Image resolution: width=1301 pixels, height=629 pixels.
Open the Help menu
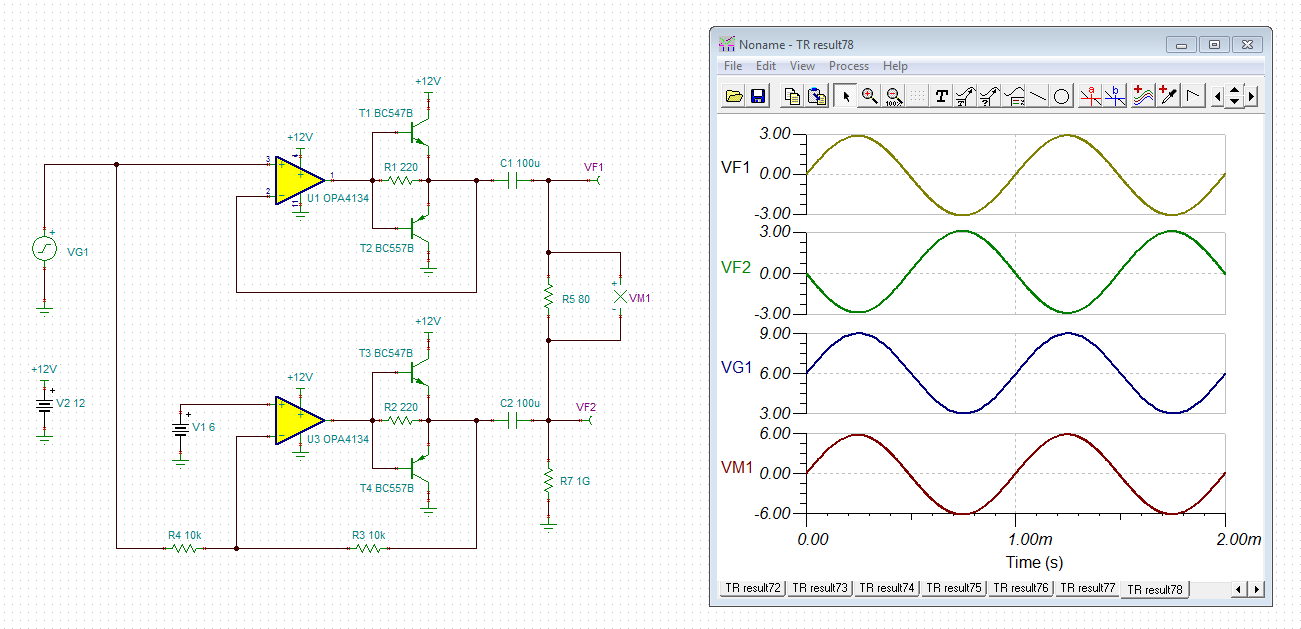895,66
